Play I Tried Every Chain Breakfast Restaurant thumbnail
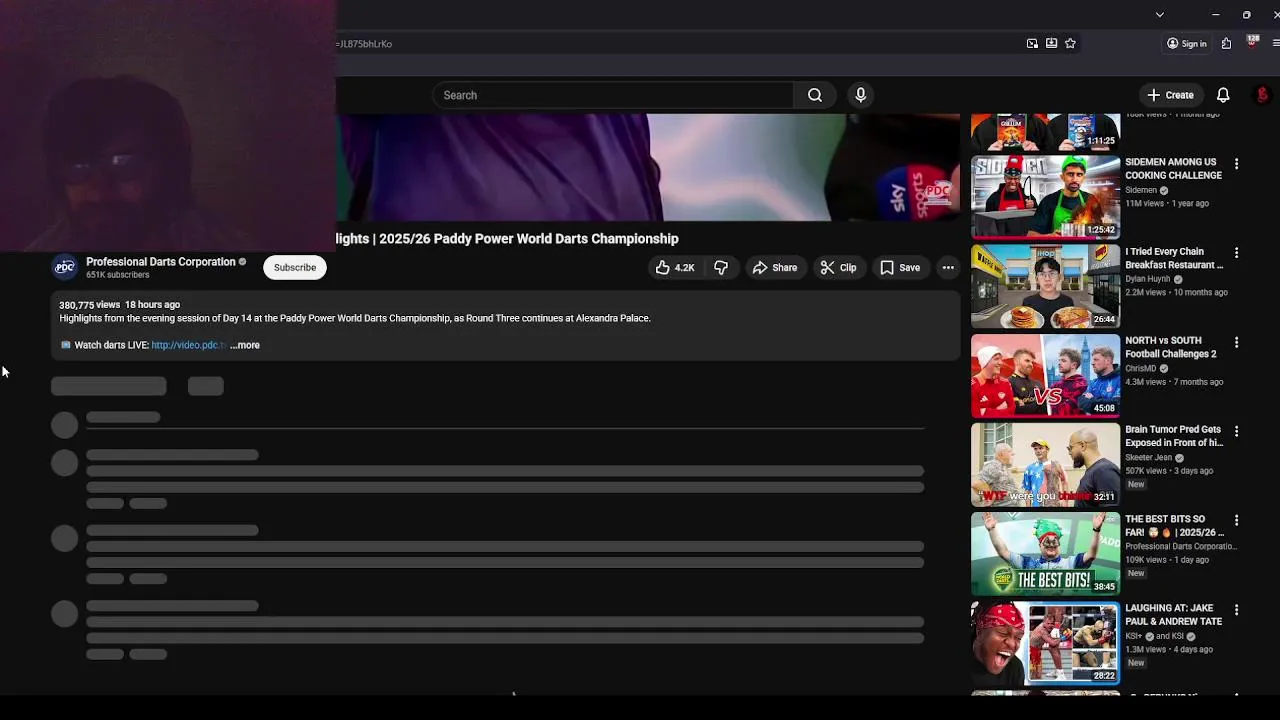This screenshot has width=1280, height=720. pyautogui.click(x=1045, y=286)
